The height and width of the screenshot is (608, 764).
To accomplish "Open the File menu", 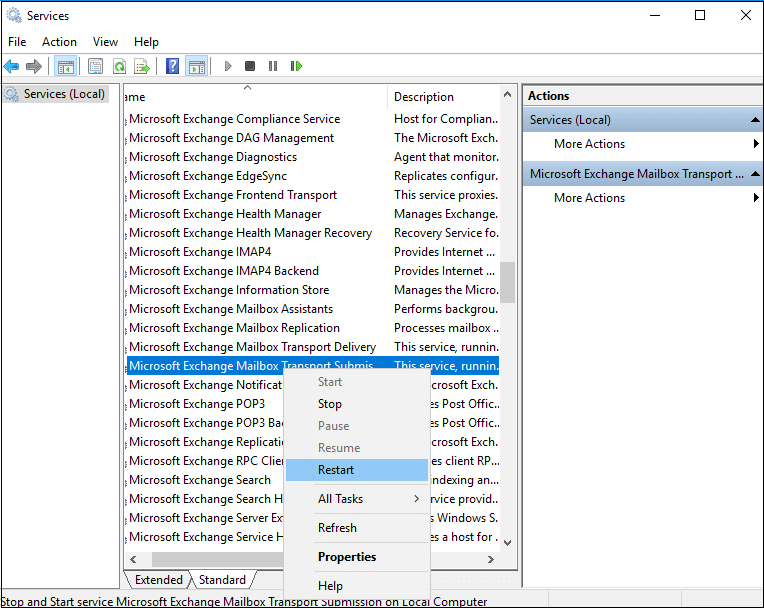I will point(17,42).
